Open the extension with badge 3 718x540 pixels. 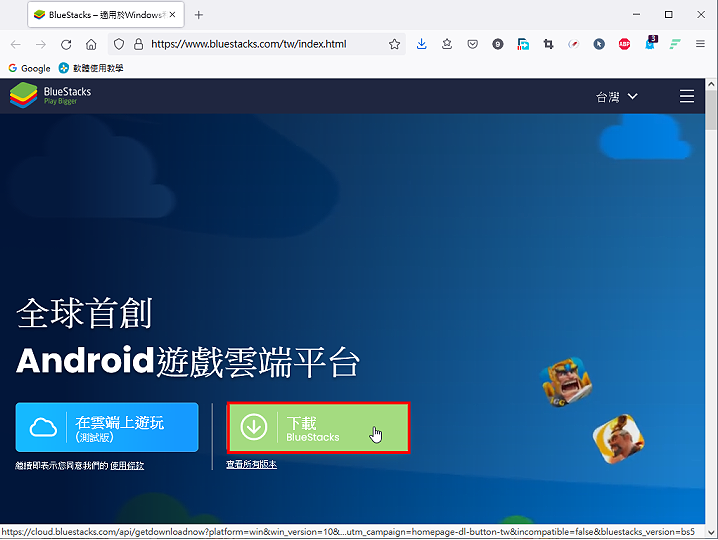651,42
